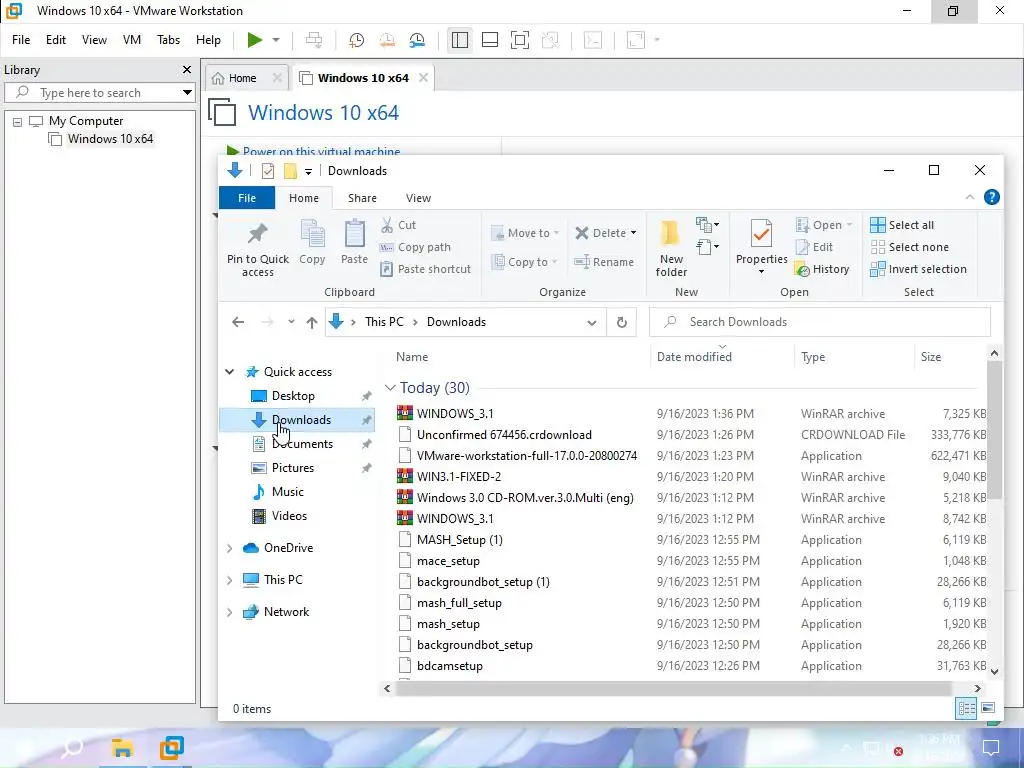Expand address bar history dropdown
This screenshot has width=1024, height=768.
(592, 322)
